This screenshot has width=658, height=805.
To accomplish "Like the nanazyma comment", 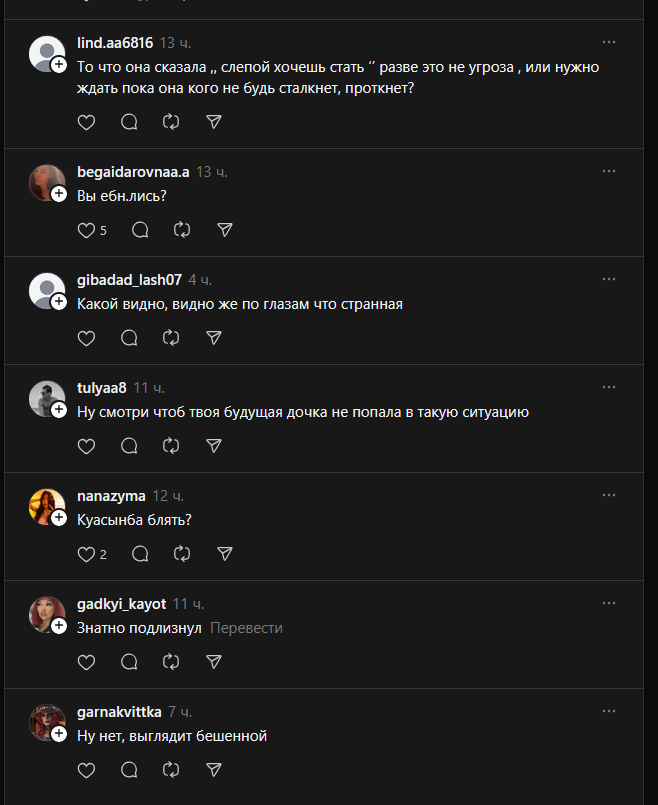I will pos(86,554).
